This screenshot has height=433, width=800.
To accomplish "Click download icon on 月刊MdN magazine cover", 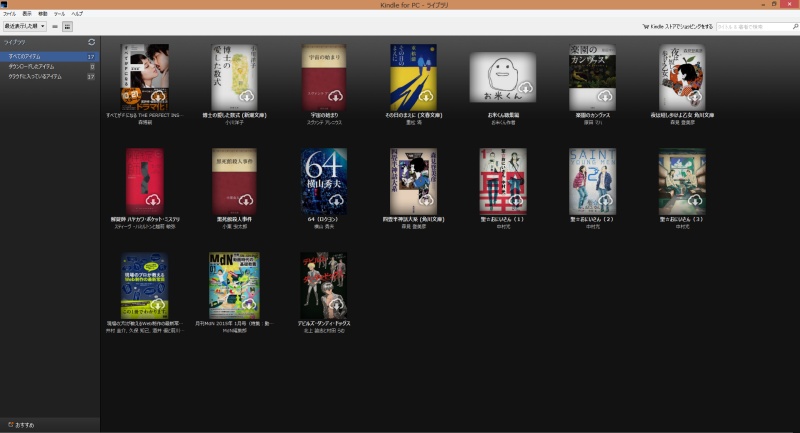I will 247,304.
